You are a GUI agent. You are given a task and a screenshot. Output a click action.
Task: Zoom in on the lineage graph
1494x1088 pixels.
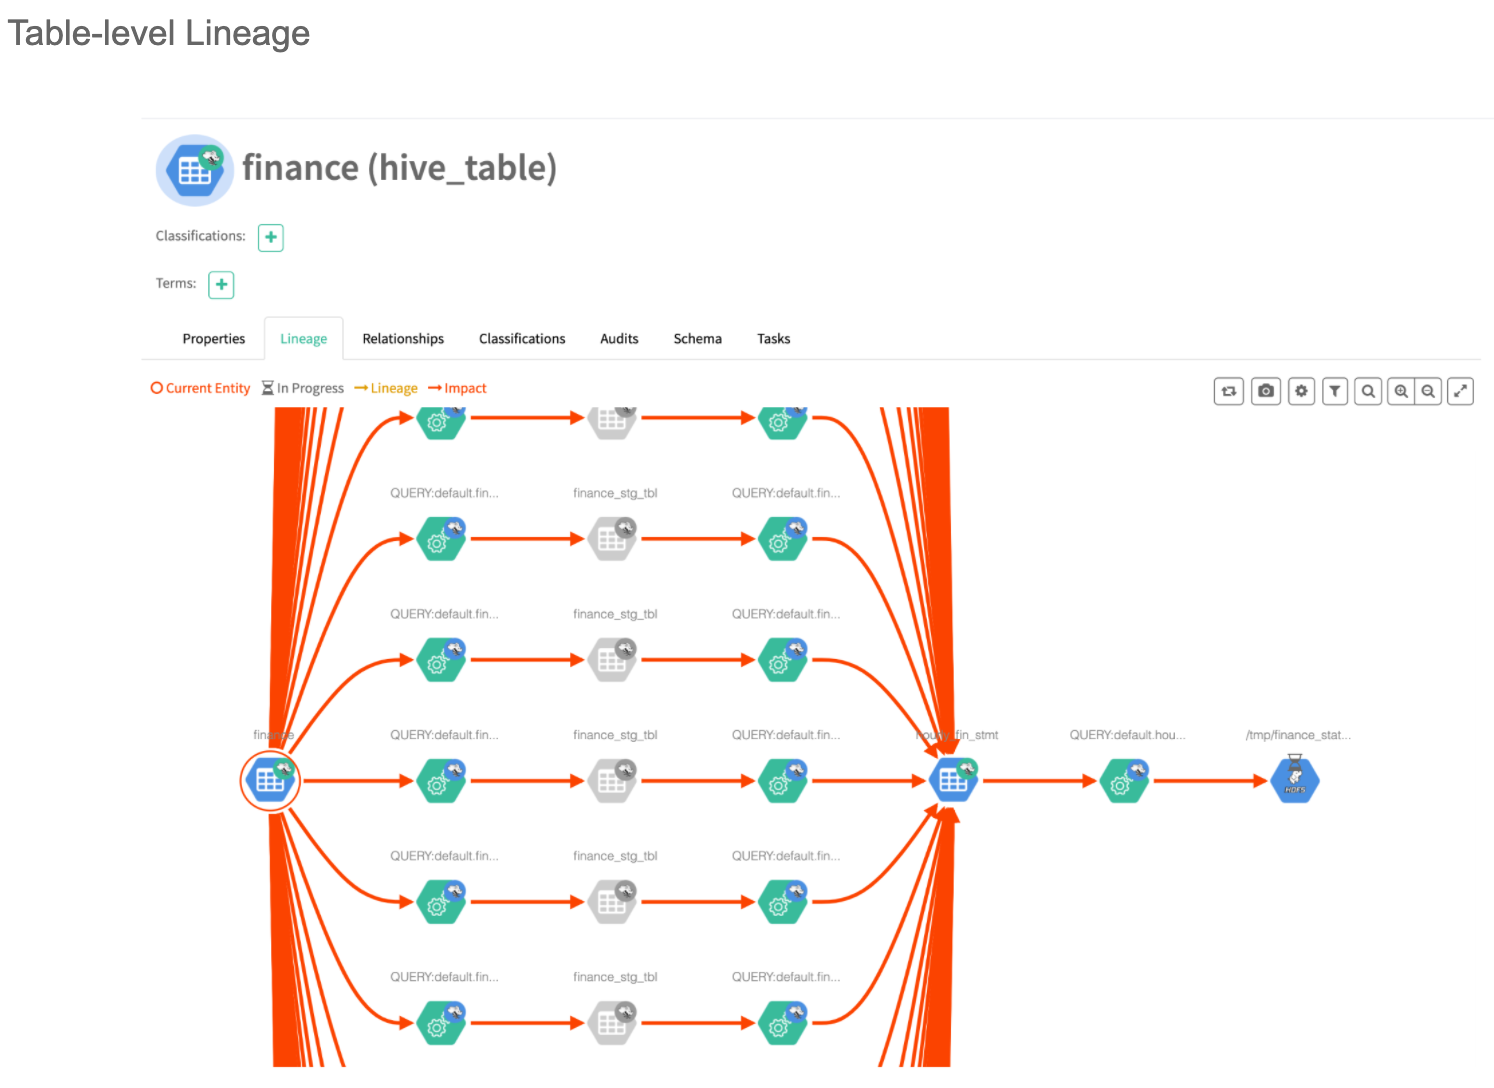coord(1401,391)
